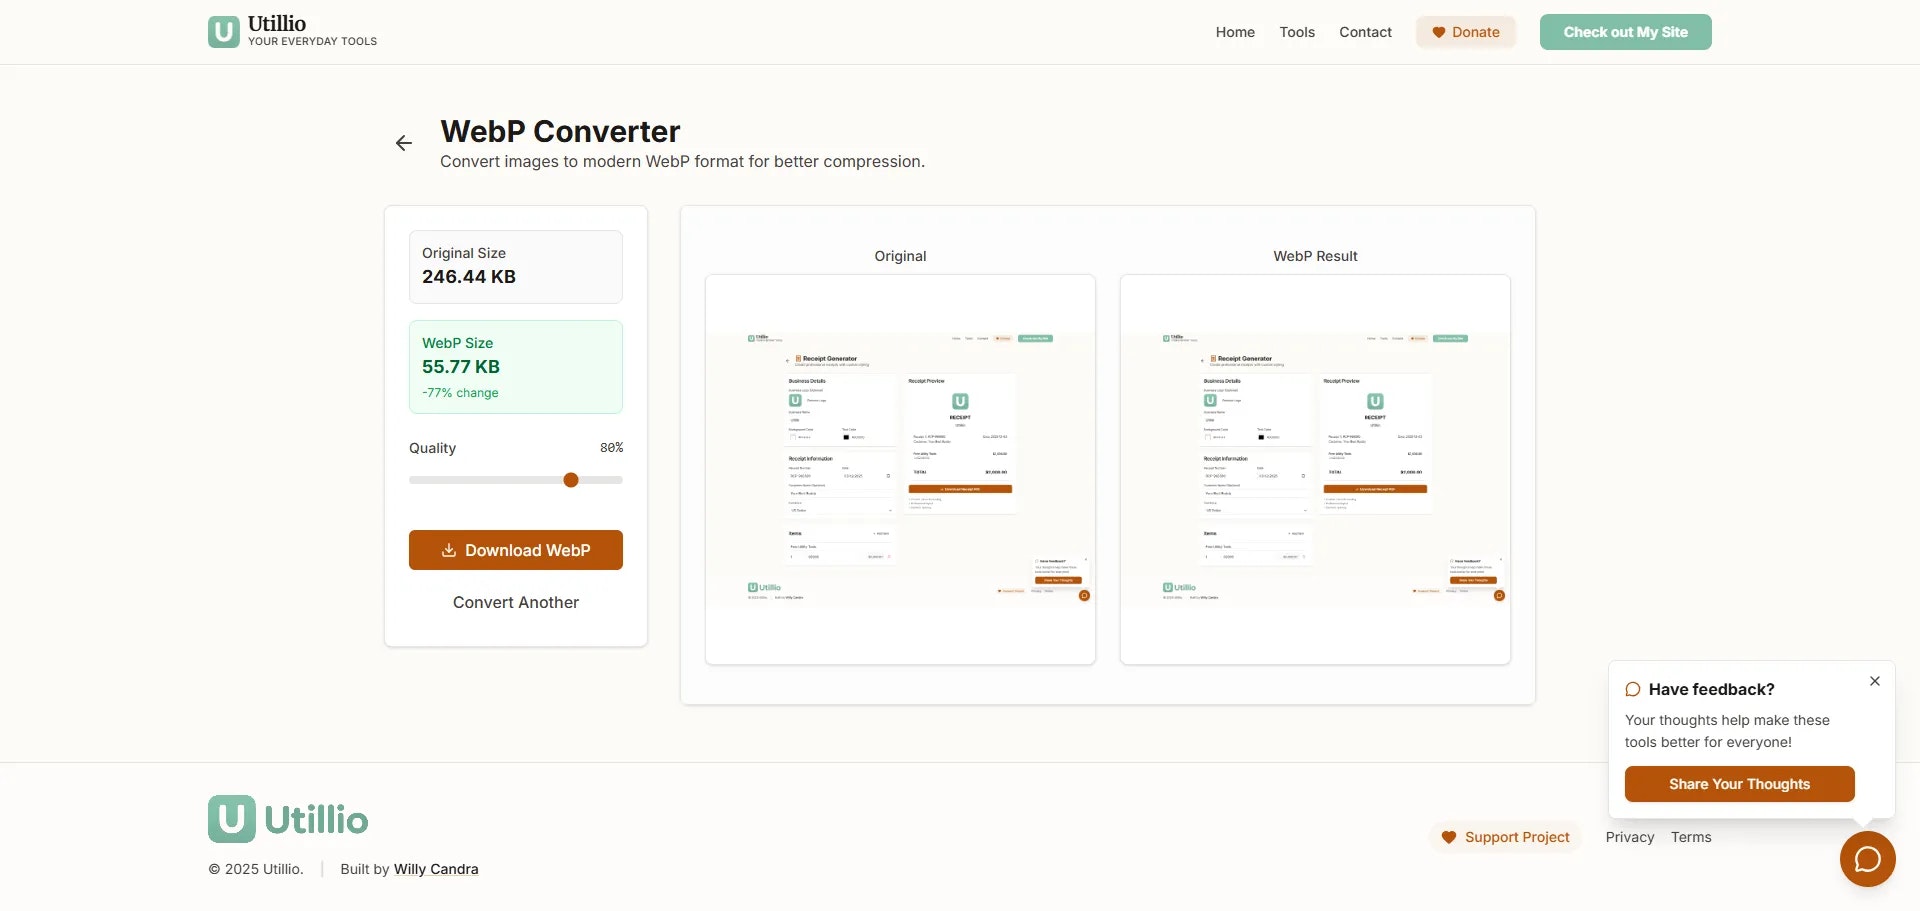Viewport: 1920px width, 911px height.
Task: Click the download icon in Download WebP button
Action: tap(451, 550)
